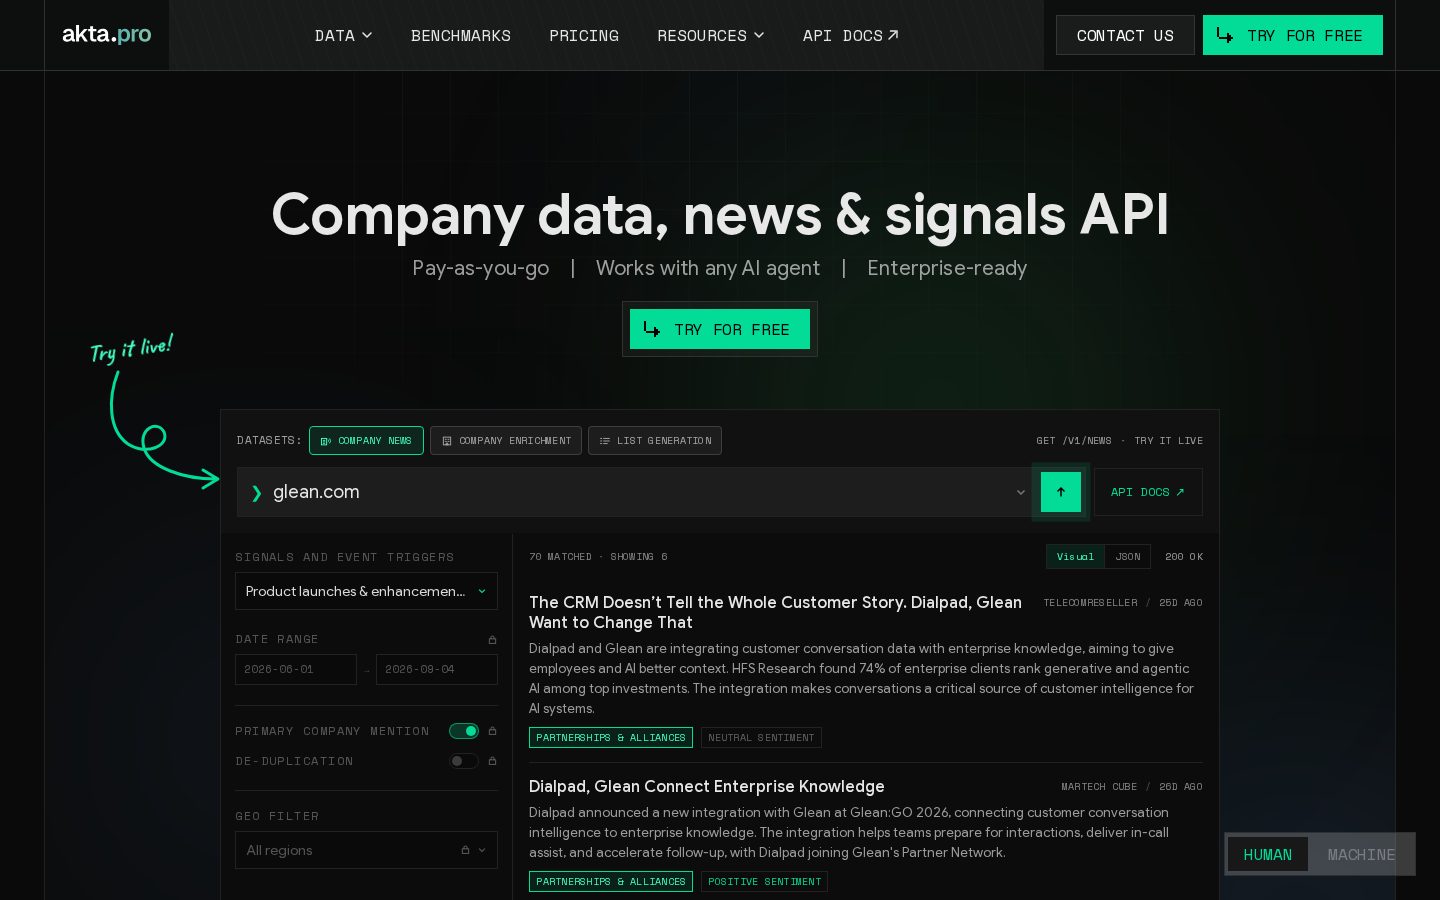Click the second article's Partnerships & Alliances tag
Image resolution: width=1440 pixels, height=900 pixels.
pyautogui.click(x=611, y=882)
